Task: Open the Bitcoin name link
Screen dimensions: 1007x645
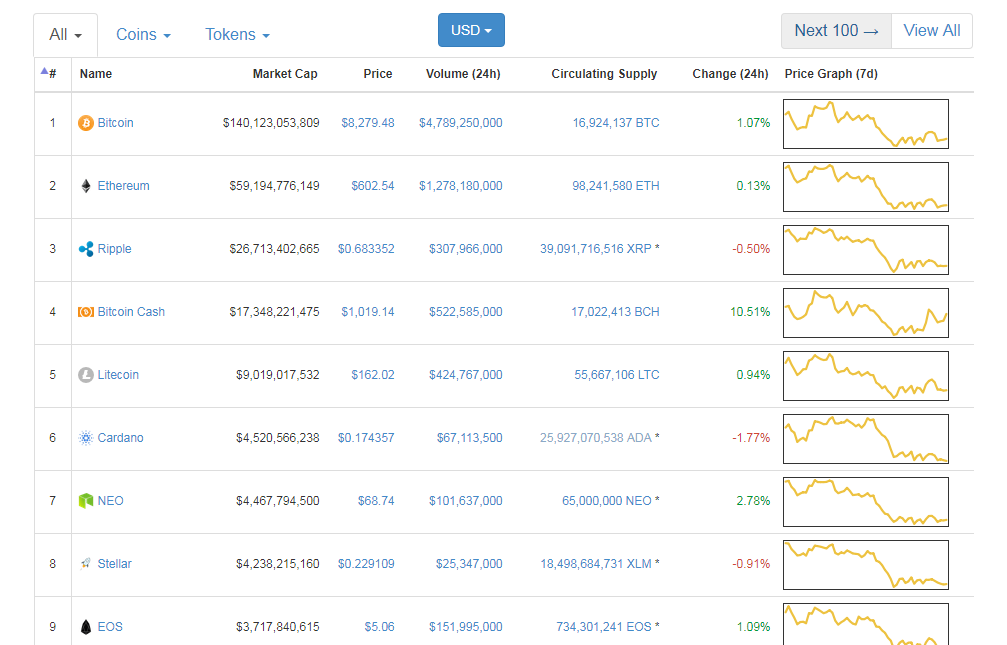Action: 116,123
